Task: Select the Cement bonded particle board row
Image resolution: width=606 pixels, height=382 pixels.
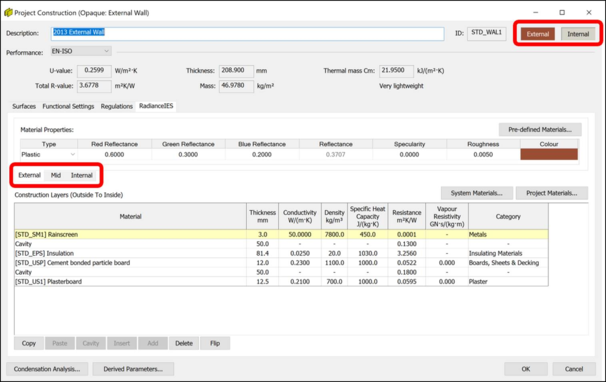Action: coord(281,263)
